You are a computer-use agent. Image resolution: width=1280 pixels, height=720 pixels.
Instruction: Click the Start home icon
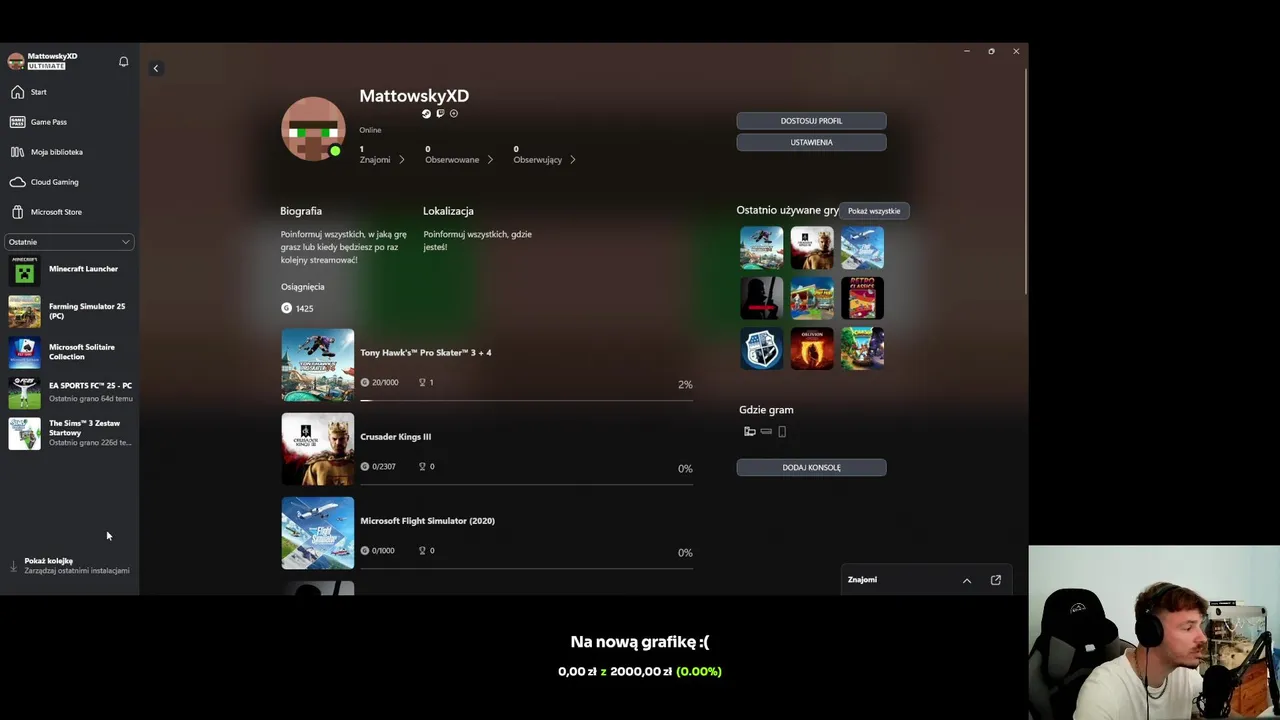pos(17,92)
